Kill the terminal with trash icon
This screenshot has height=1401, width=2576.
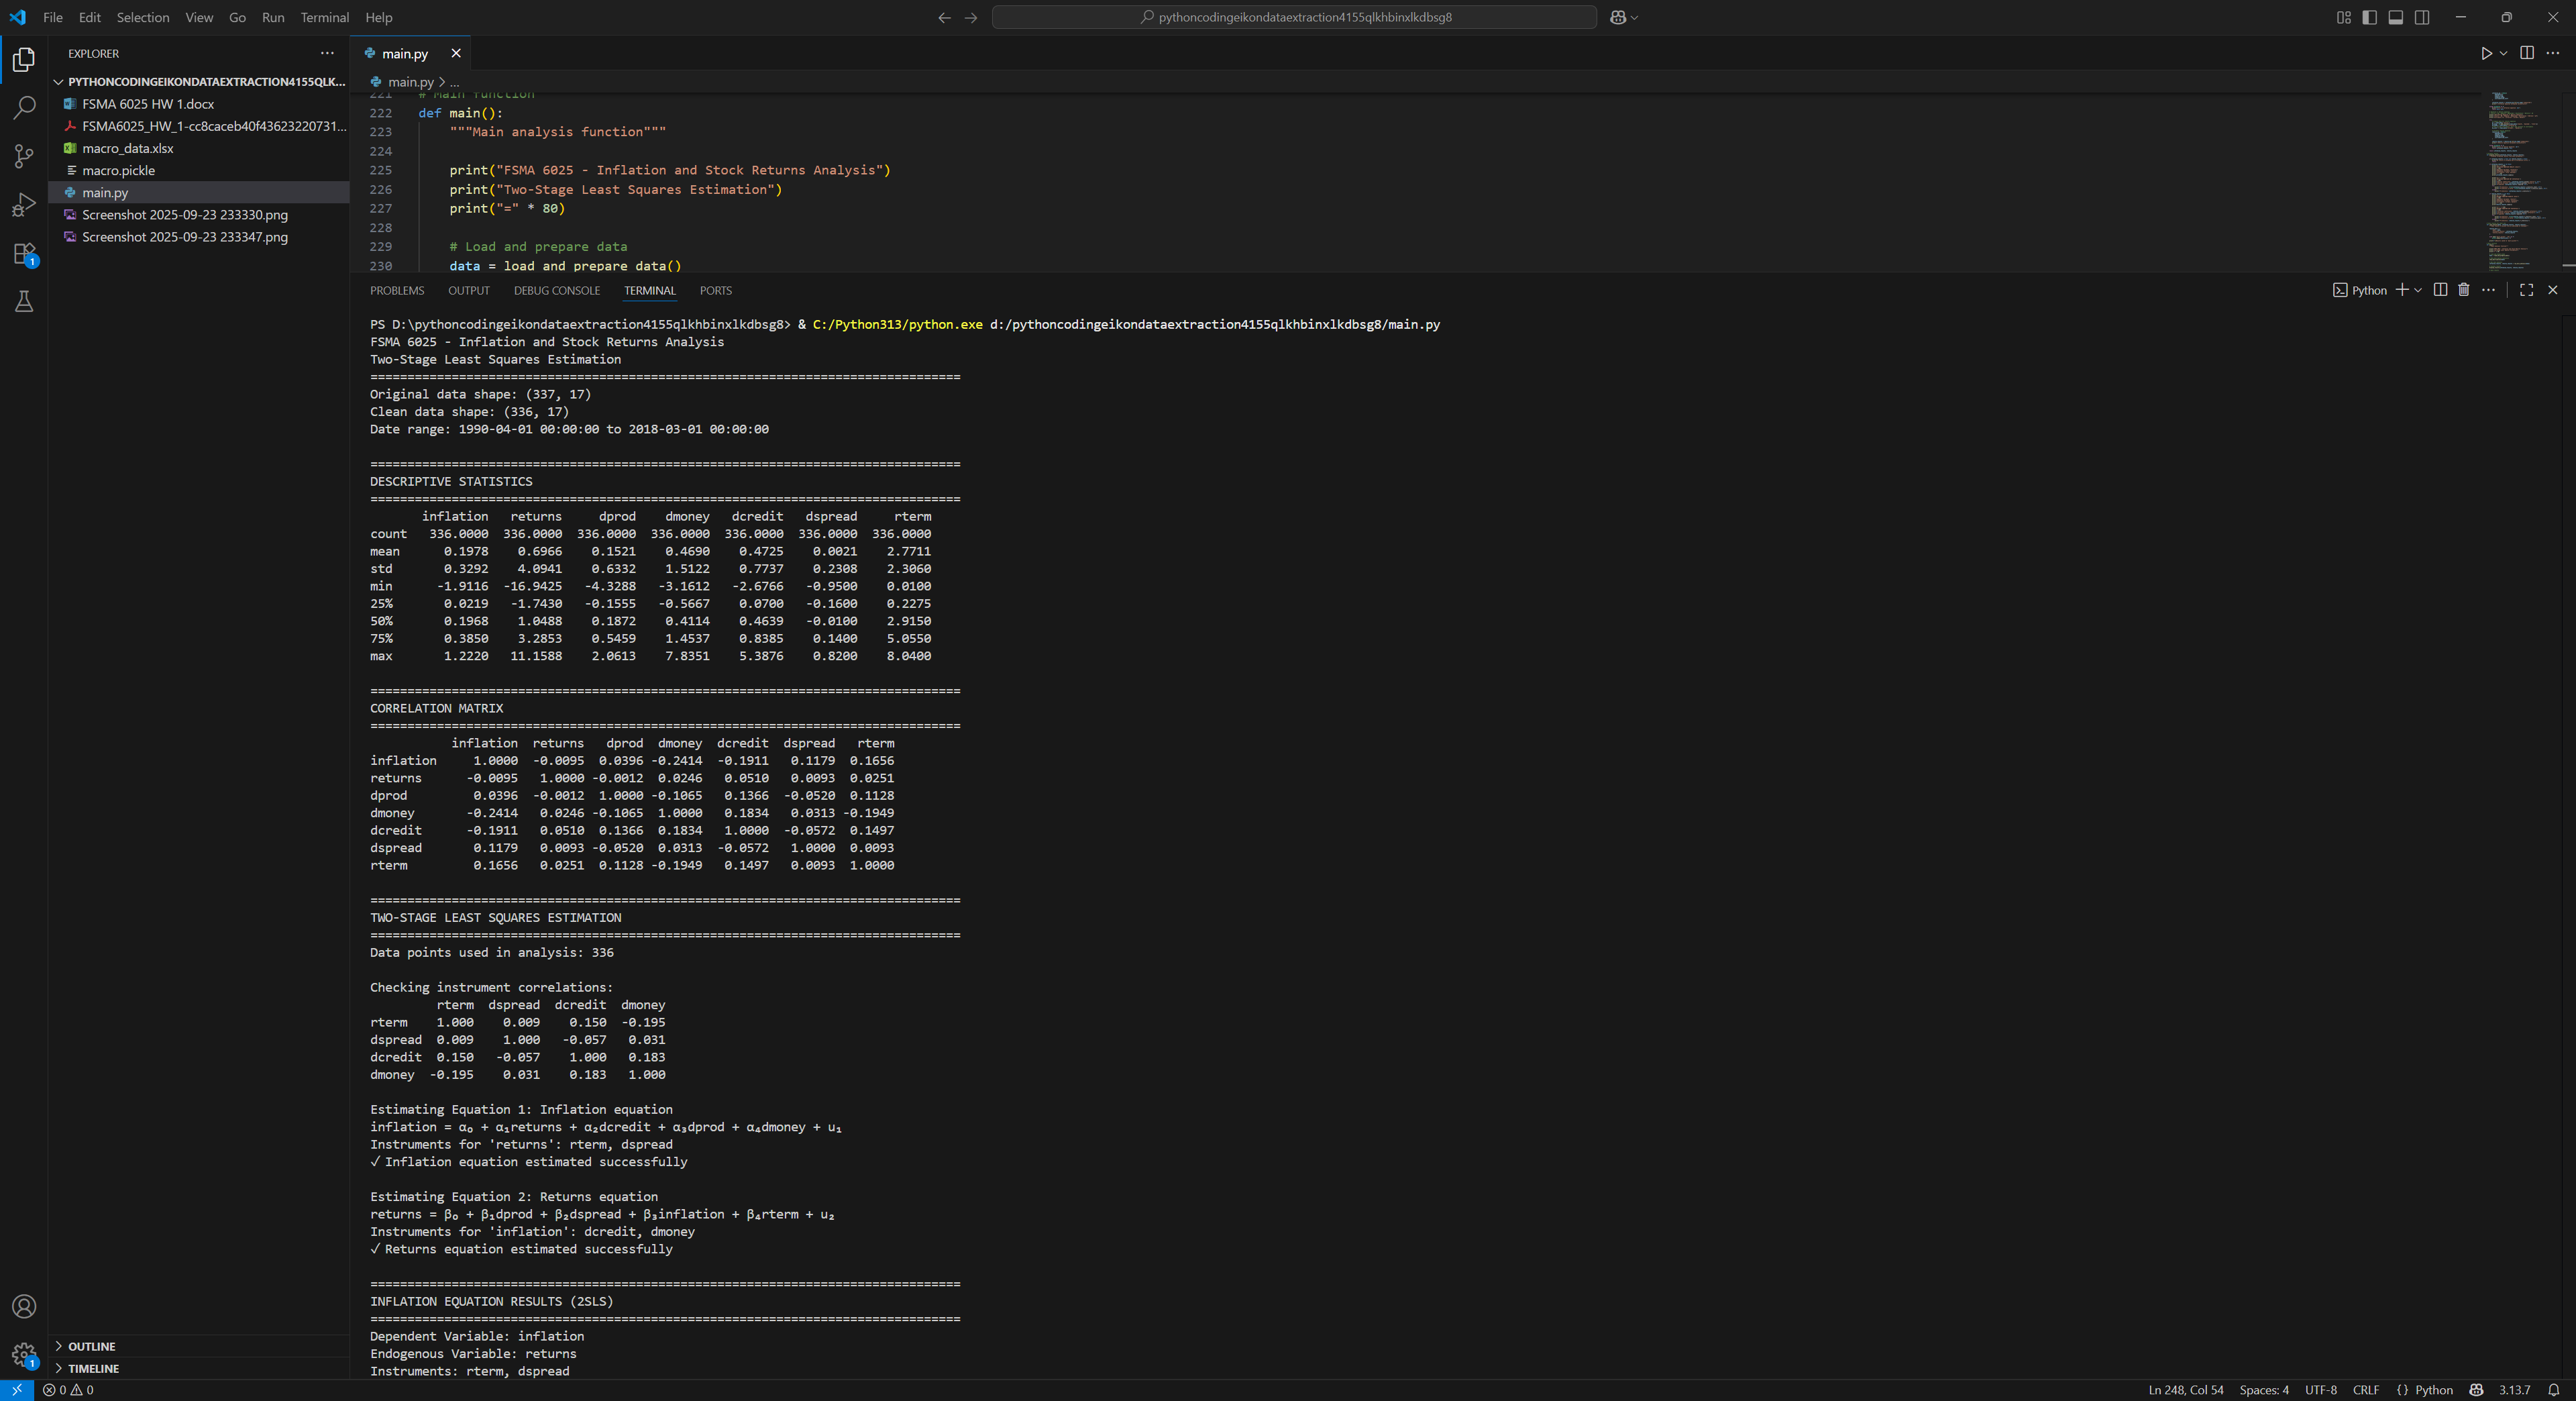(2463, 290)
